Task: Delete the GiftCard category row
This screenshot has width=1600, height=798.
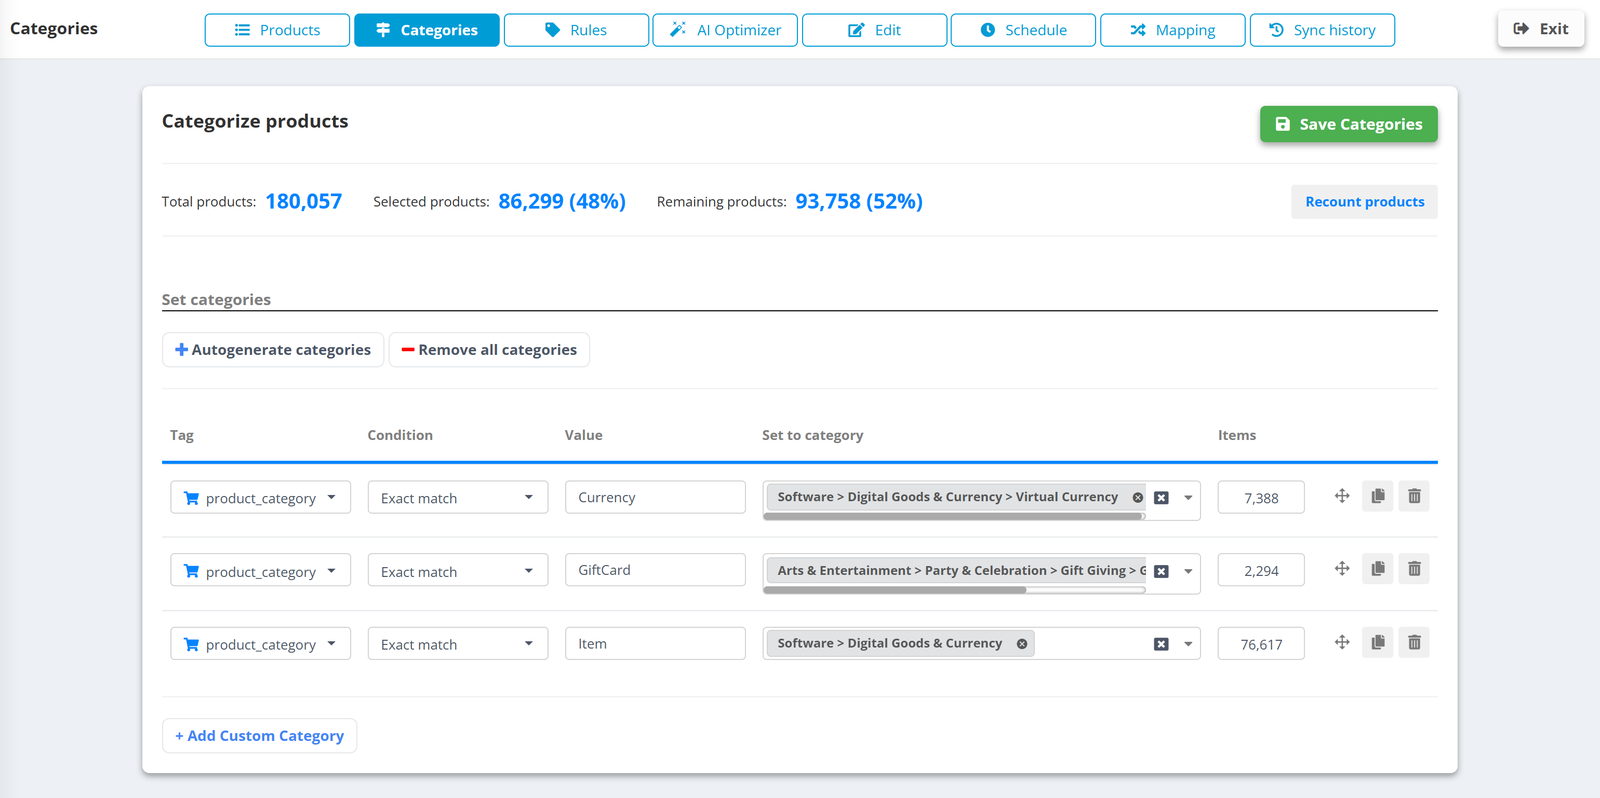Action: click(x=1414, y=569)
